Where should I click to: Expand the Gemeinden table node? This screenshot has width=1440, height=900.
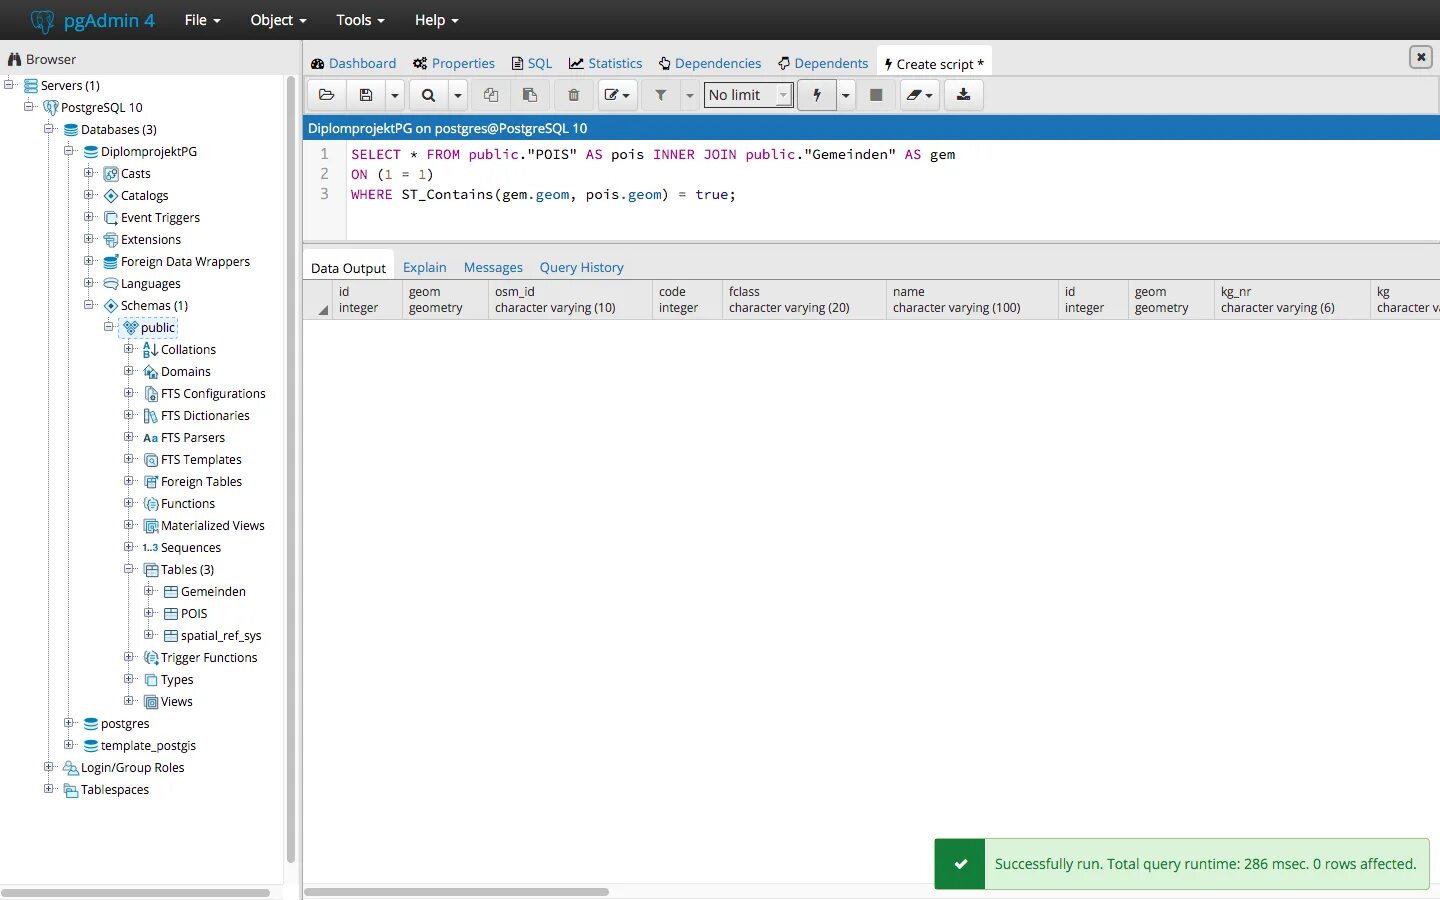149,591
